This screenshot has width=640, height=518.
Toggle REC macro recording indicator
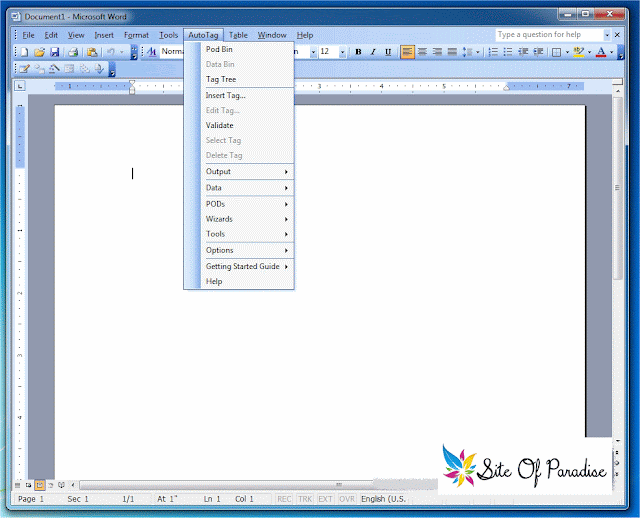[x=284, y=499]
